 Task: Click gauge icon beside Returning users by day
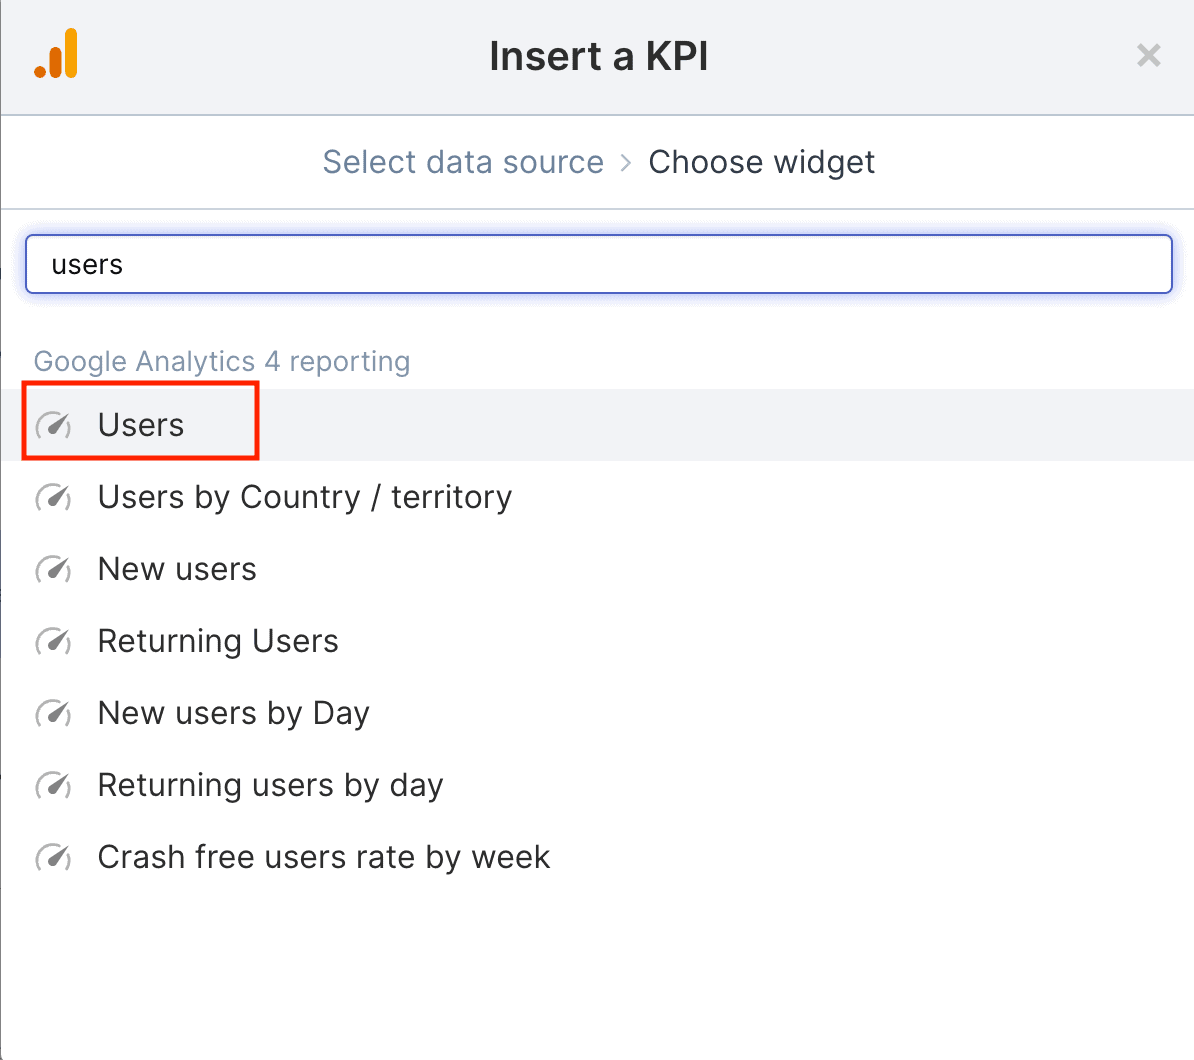tap(53, 785)
